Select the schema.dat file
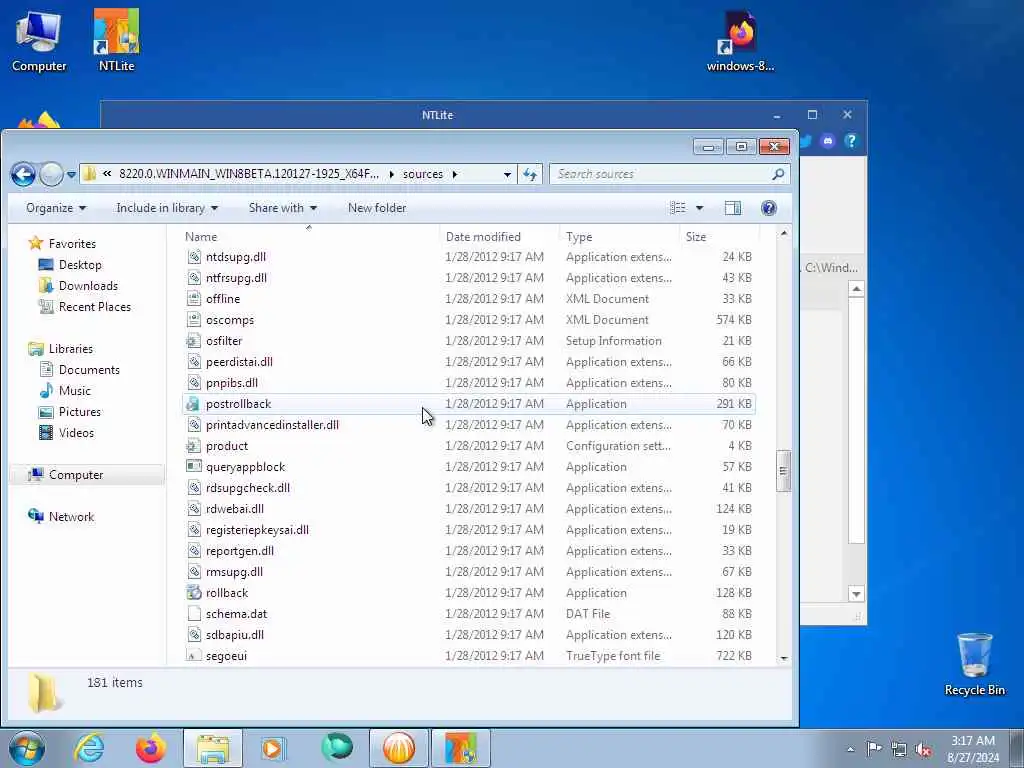 [x=468, y=614]
